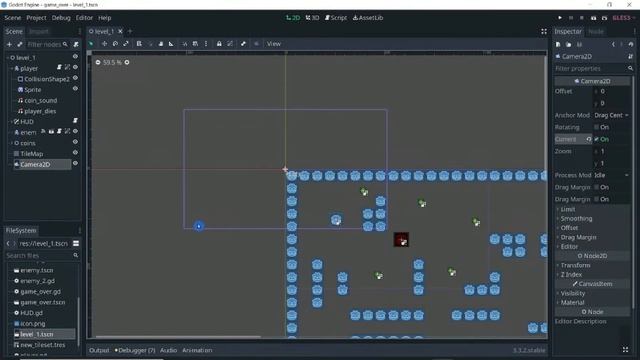Toggle visibility of Camera2D node
640x360 pixels.
pos(75,164)
